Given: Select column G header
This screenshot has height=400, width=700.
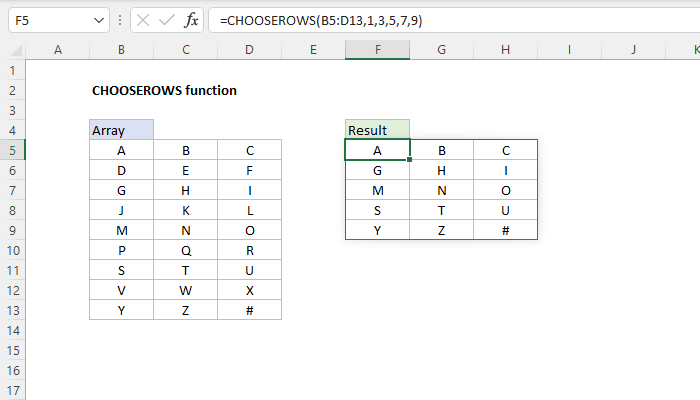Looking at the screenshot, I should pos(442,50).
